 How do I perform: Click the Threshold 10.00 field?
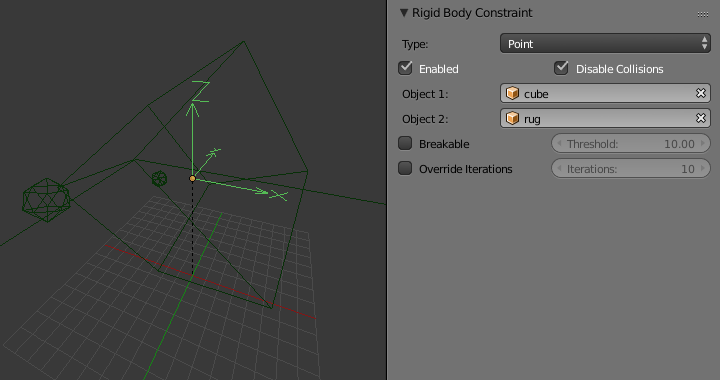[x=631, y=143]
